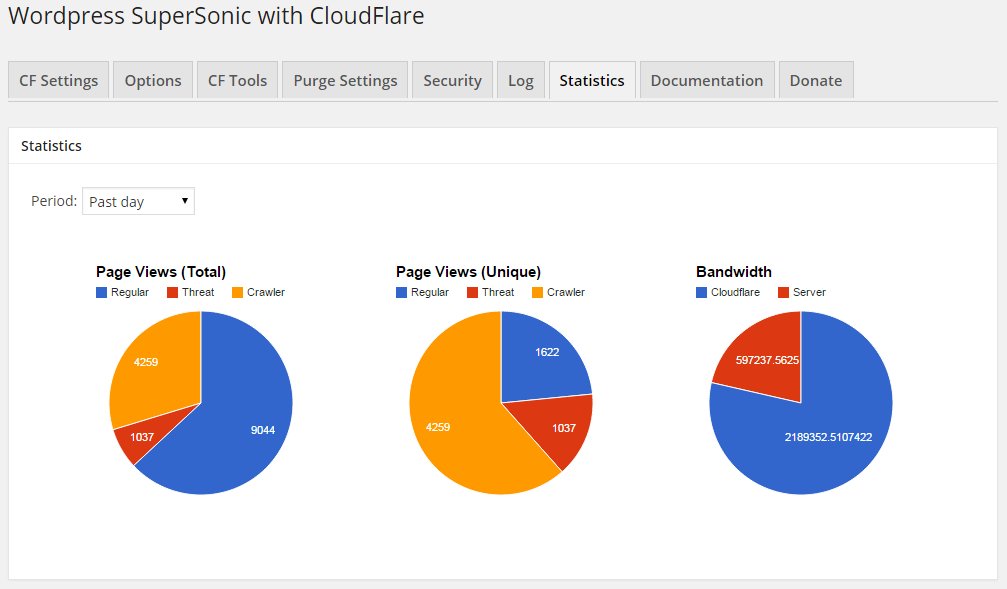Click Regular blue swatch in Page Views (Total) legend

tap(101, 292)
